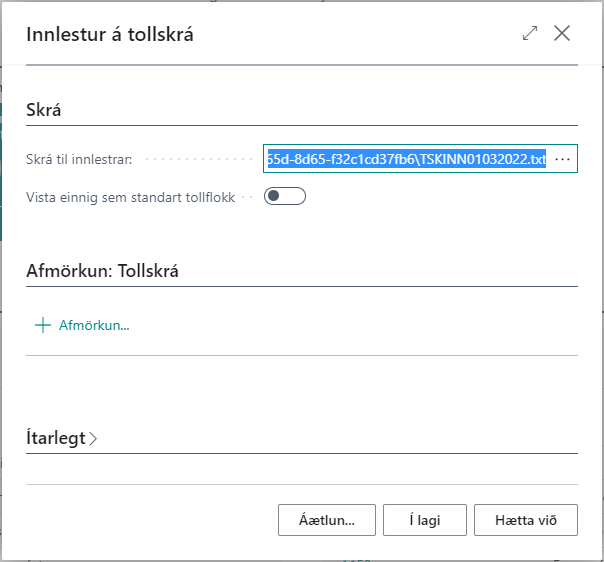Collapse the Skrá section heading
604x562 pixels.
[44, 110]
